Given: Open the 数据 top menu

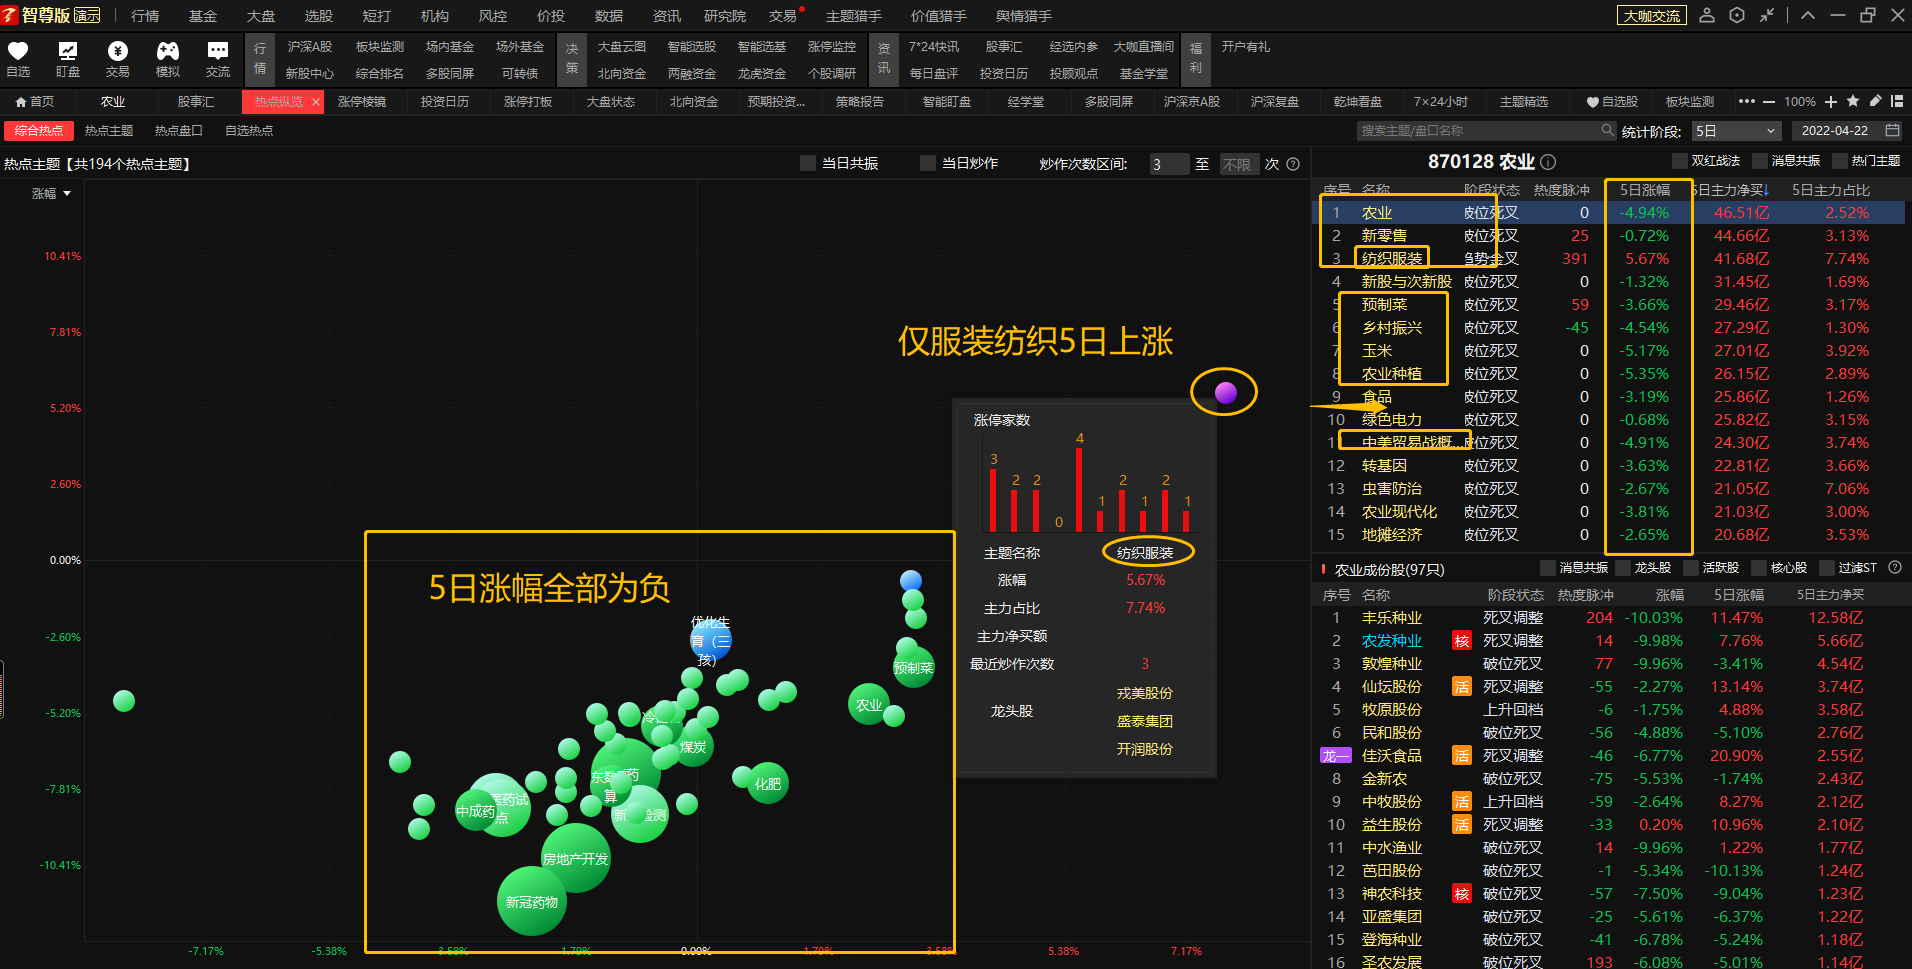Looking at the screenshot, I should [609, 16].
